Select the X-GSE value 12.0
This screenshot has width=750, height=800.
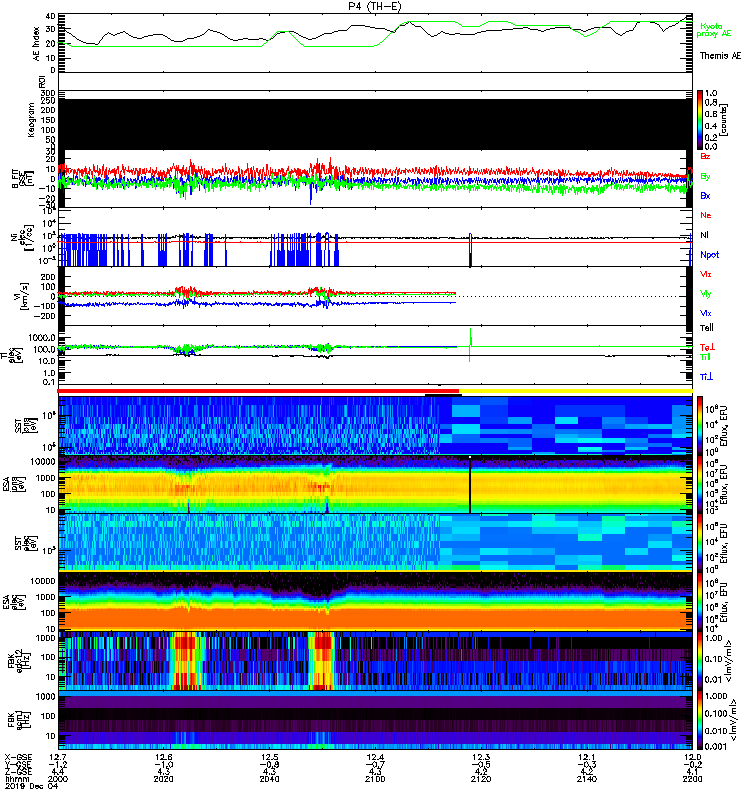coord(692,757)
